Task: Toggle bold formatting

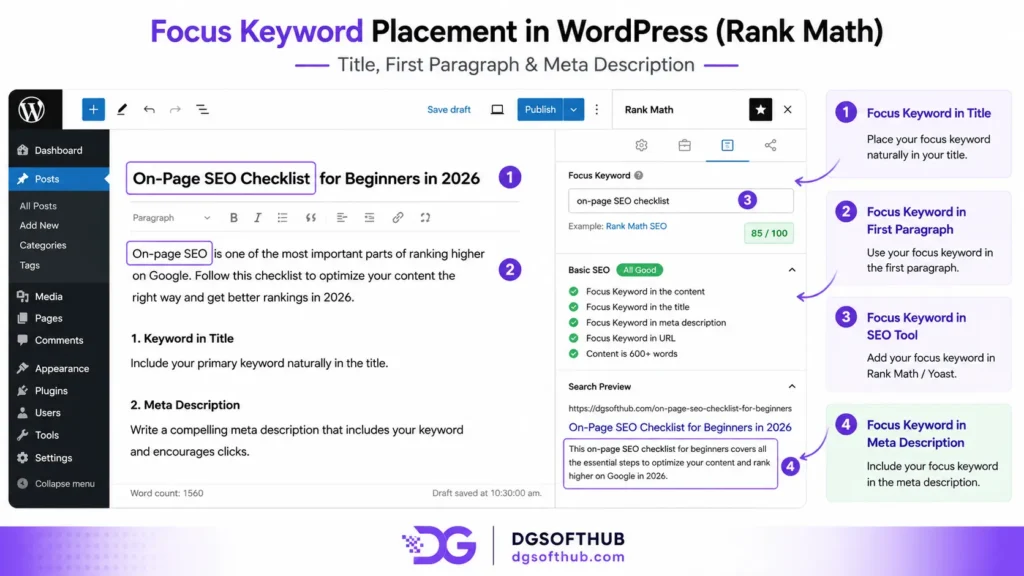Action: [233, 218]
